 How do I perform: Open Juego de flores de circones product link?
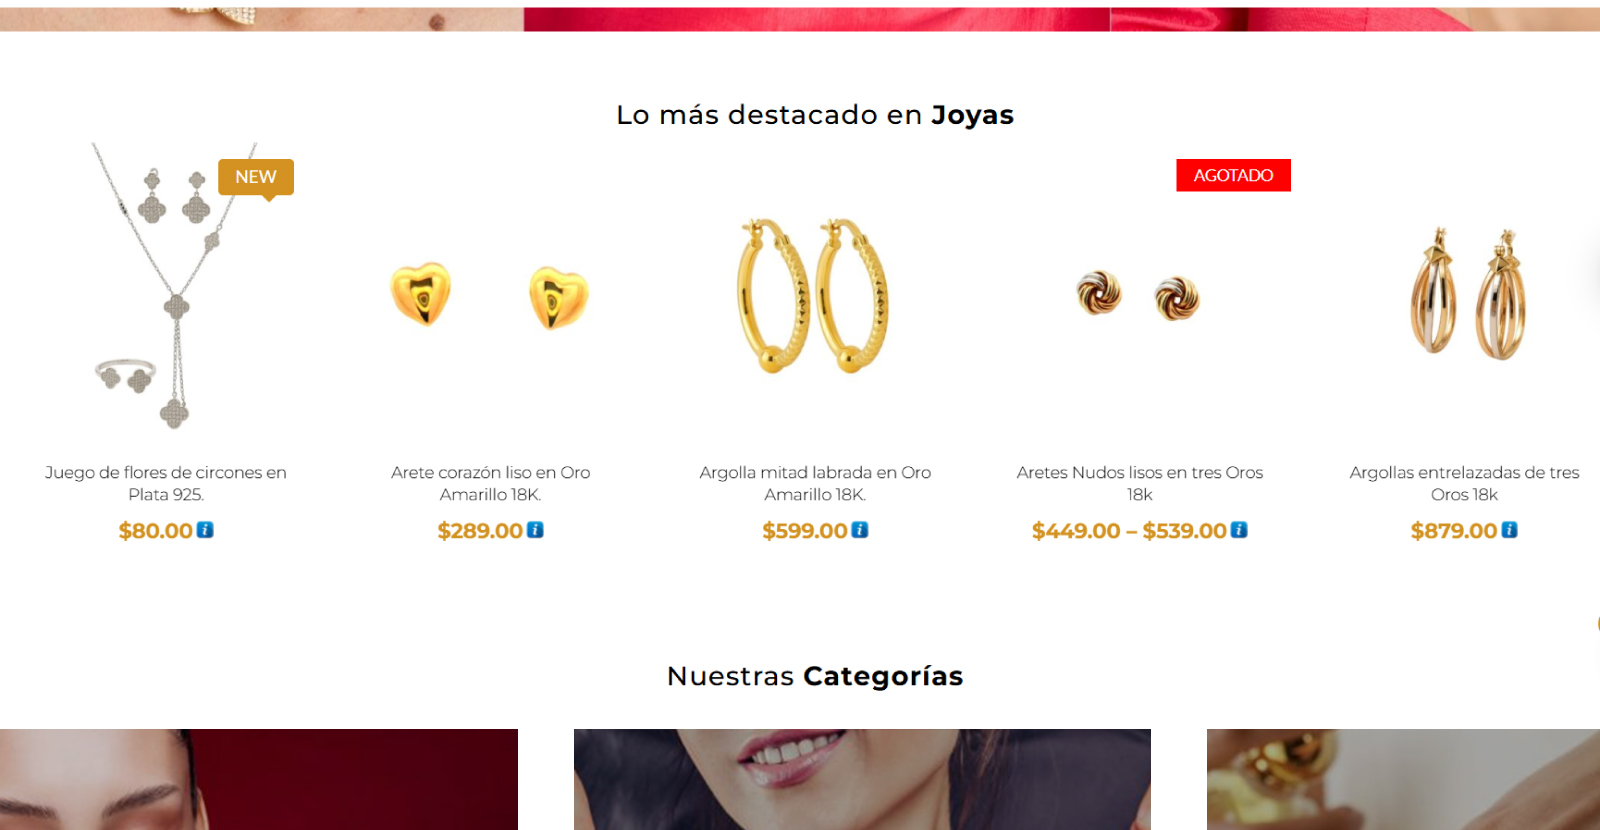point(166,483)
